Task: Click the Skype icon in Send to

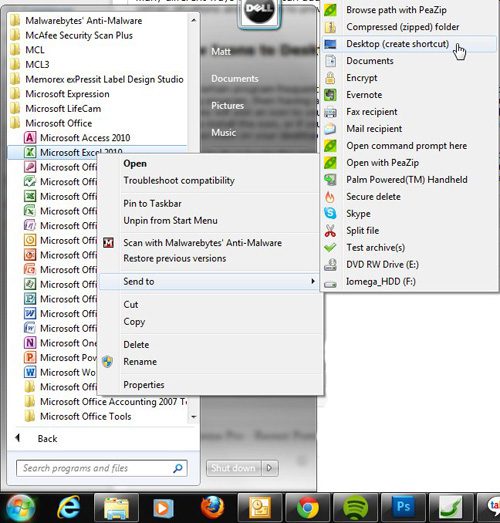Action: (x=330, y=213)
